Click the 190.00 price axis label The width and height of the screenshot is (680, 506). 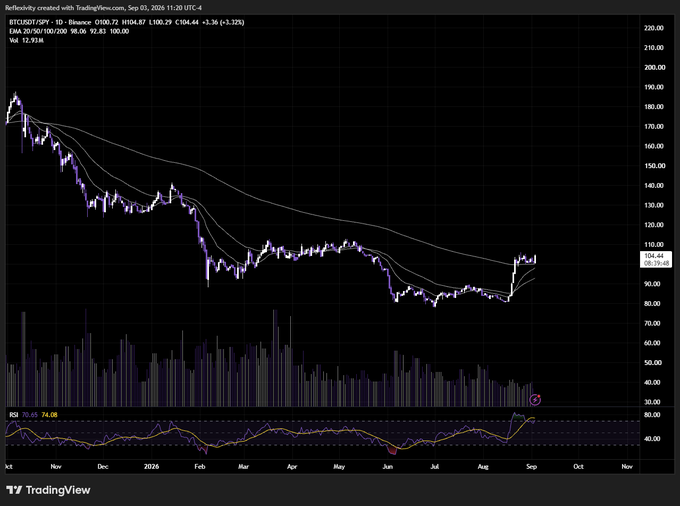point(654,87)
